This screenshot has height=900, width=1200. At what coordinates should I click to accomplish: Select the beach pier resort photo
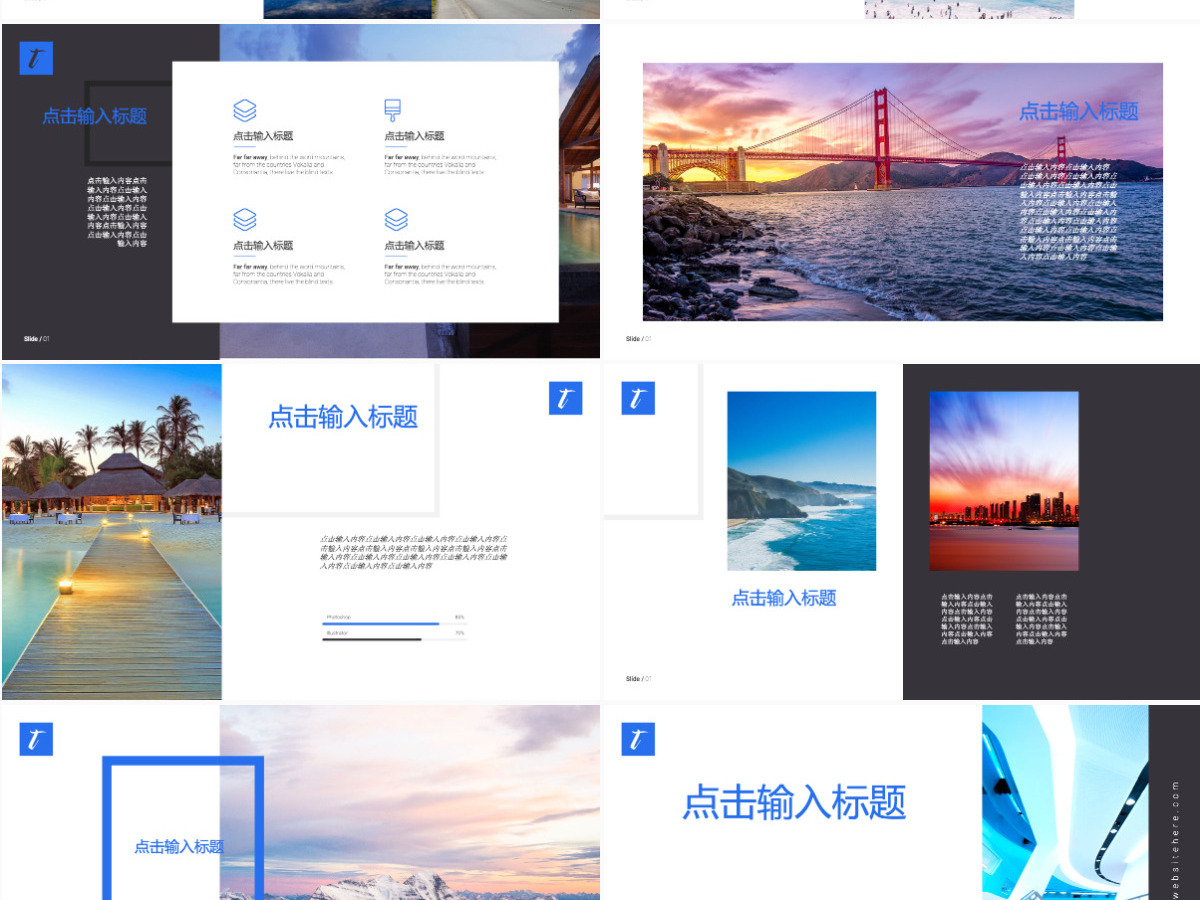point(112,531)
